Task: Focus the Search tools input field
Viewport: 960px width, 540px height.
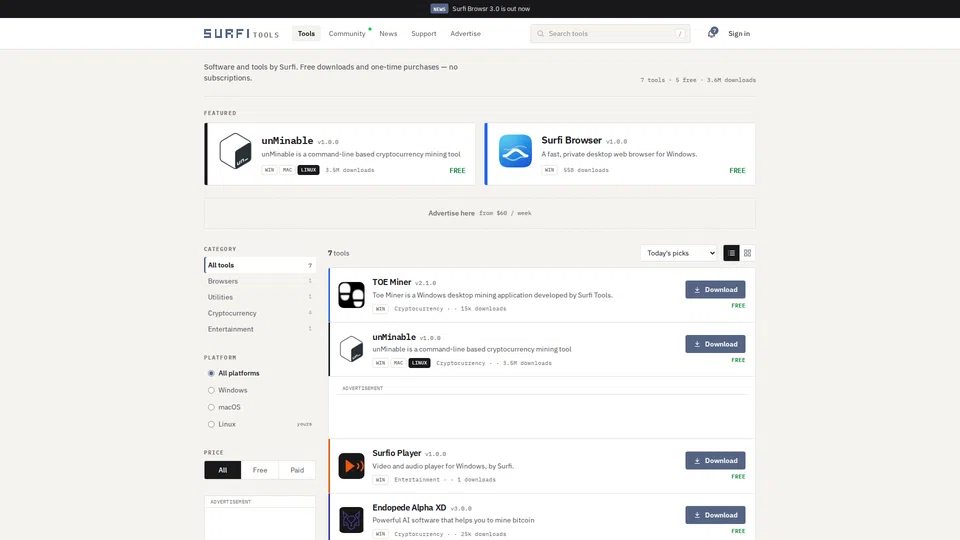Action: (610, 34)
